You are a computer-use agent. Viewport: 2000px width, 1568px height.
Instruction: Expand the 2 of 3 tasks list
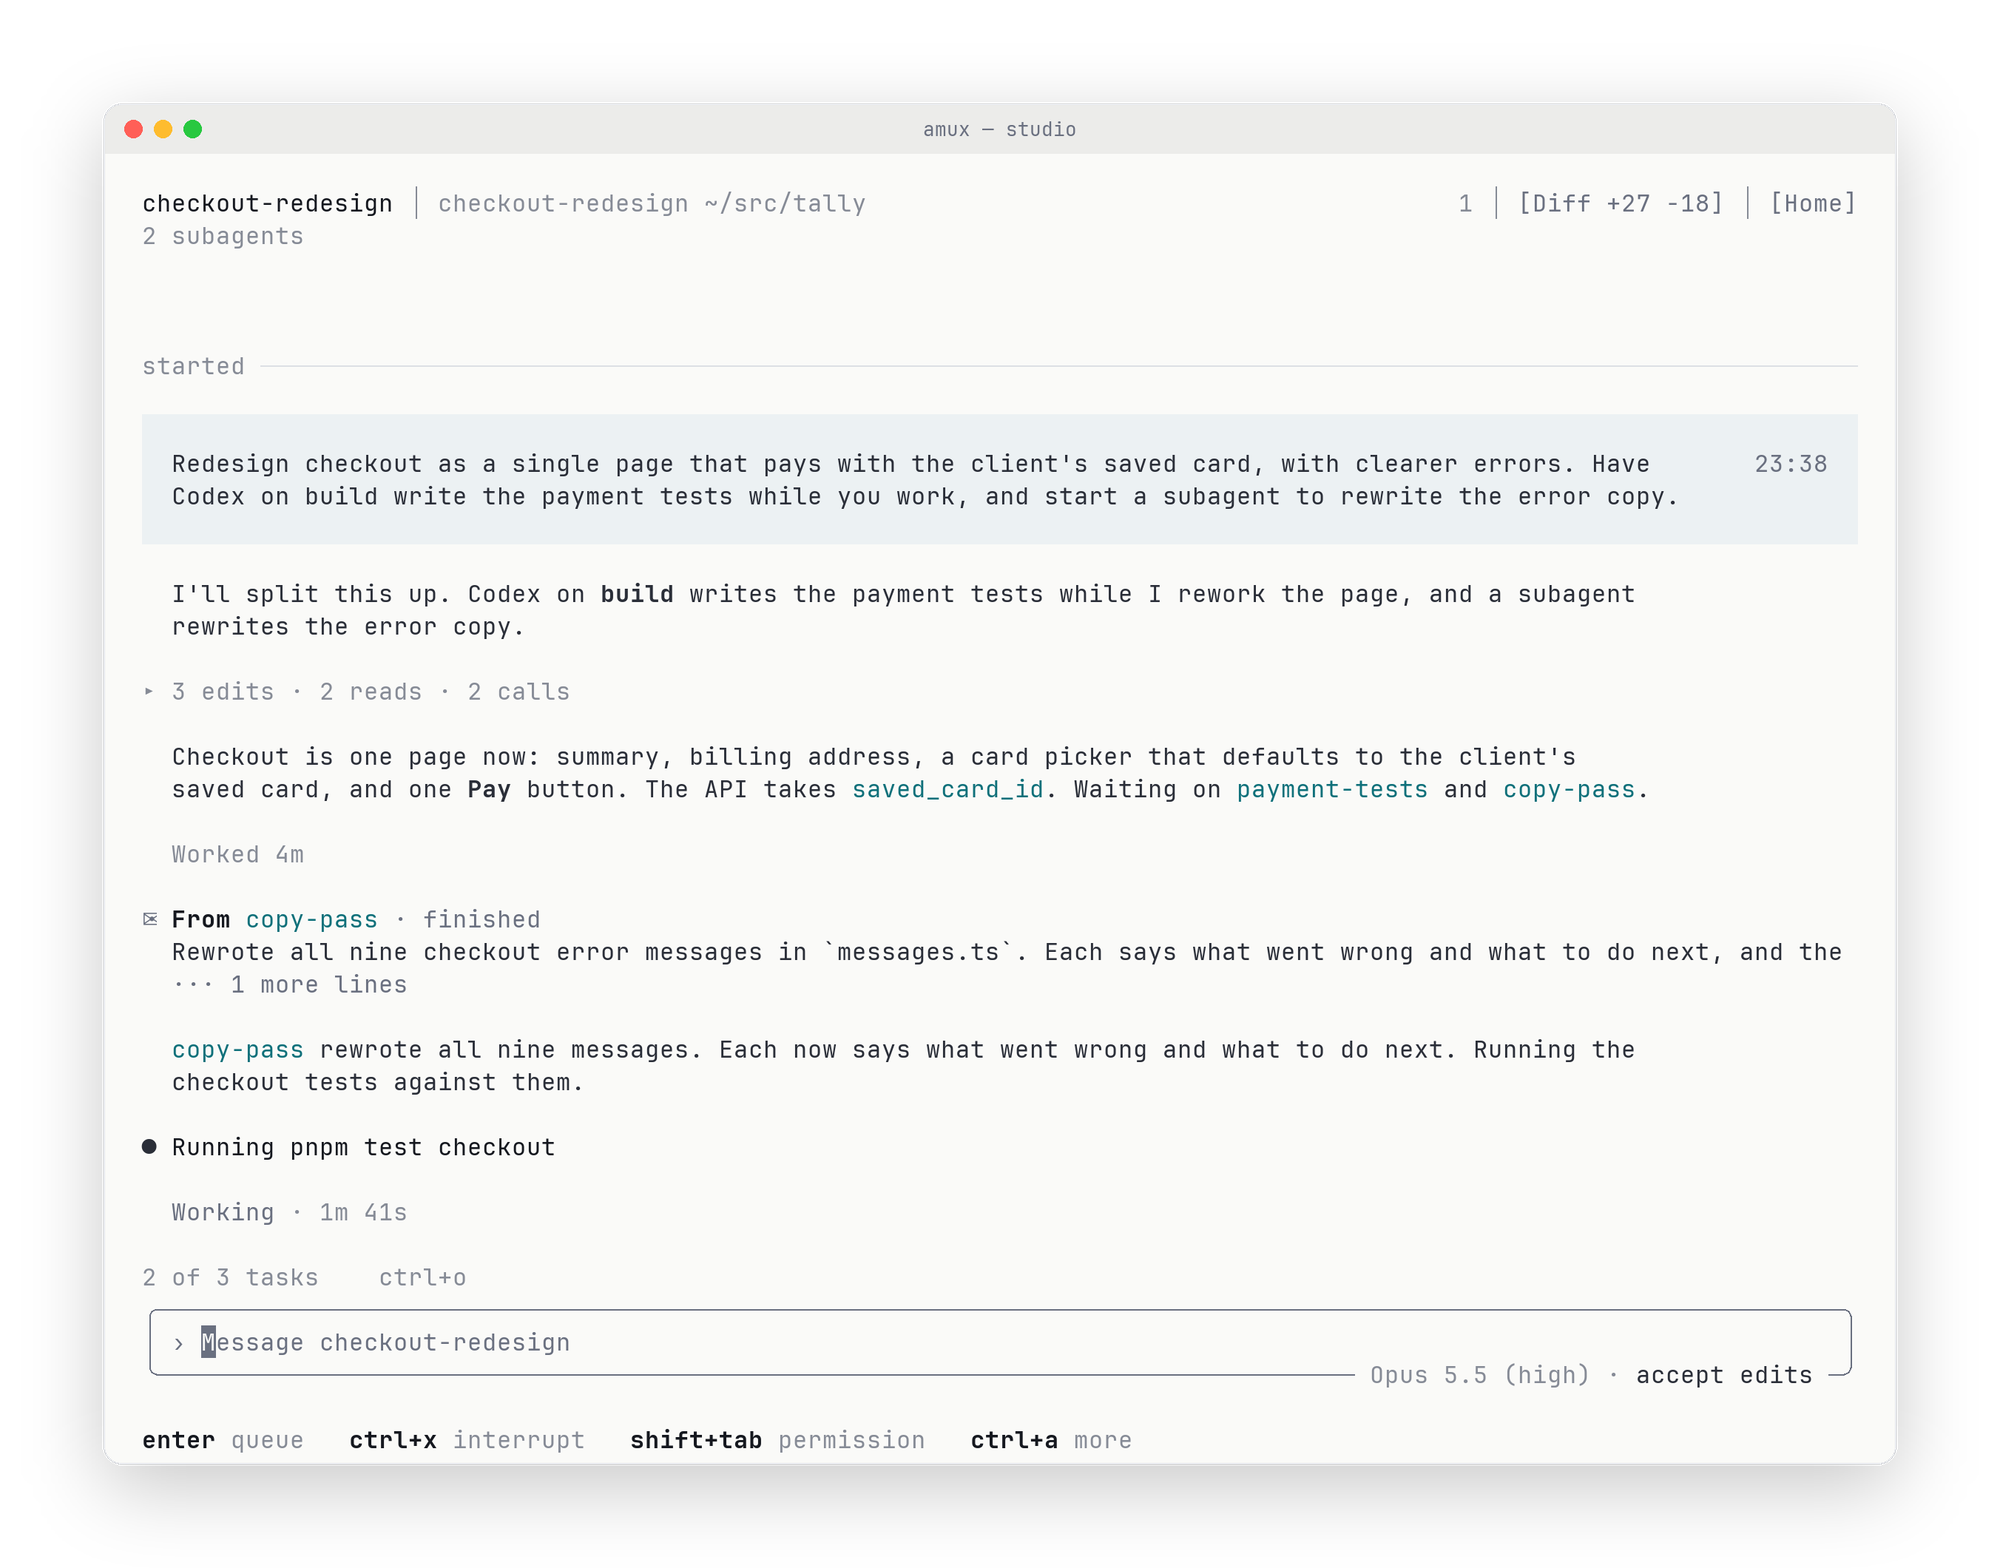pos(230,1277)
